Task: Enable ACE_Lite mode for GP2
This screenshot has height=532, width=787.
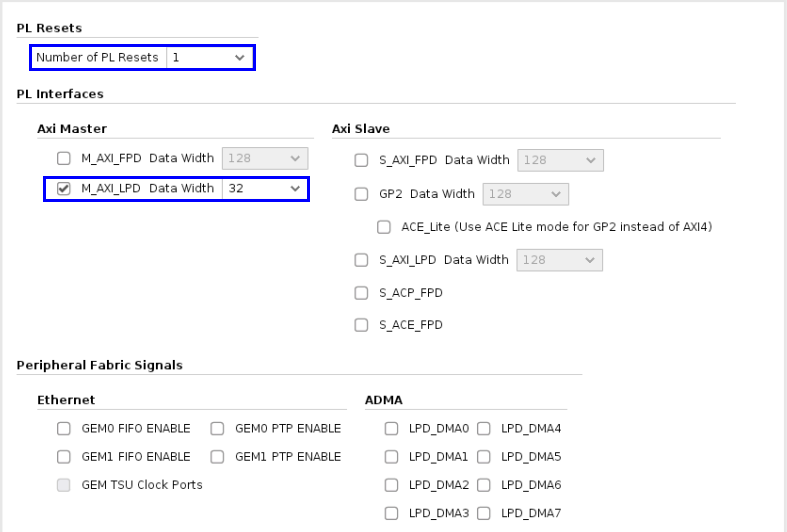Action: 384,227
